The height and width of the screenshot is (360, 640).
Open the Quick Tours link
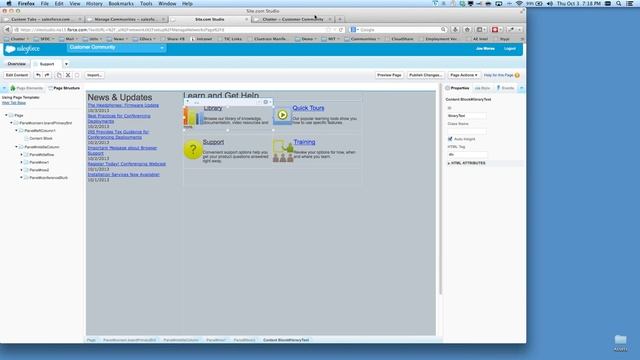coord(308,108)
